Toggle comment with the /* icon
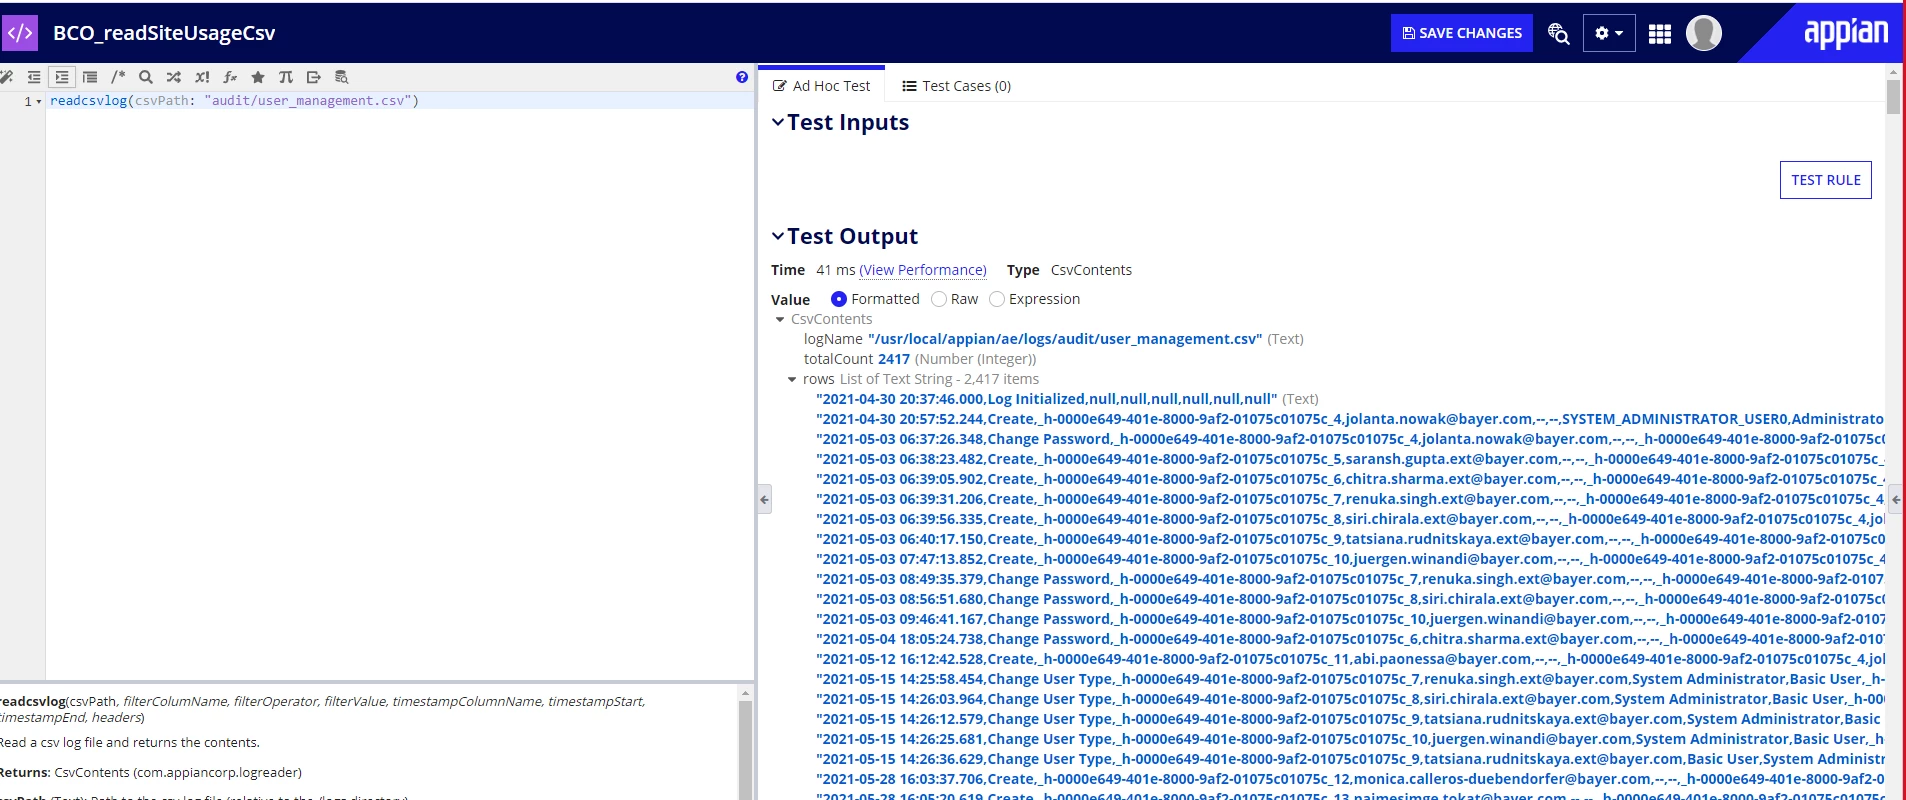This screenshot has height=800, width=1906. pyautogui.click(x=118, y=77)
